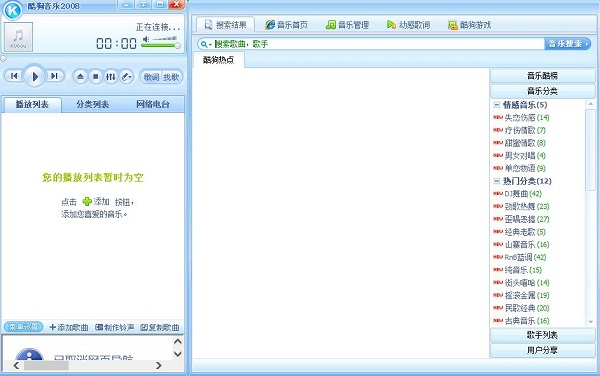Open the search type magnifier dropdown
600x376 pixels.
[x=206, y=44]
